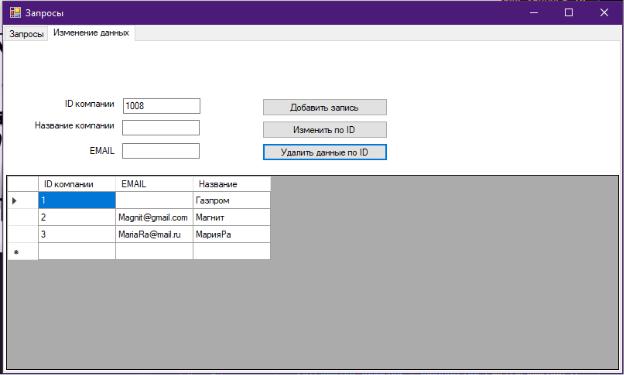Select the EMAIL text field
Viewport: 624px width, 375px height.
coord(161,151)
